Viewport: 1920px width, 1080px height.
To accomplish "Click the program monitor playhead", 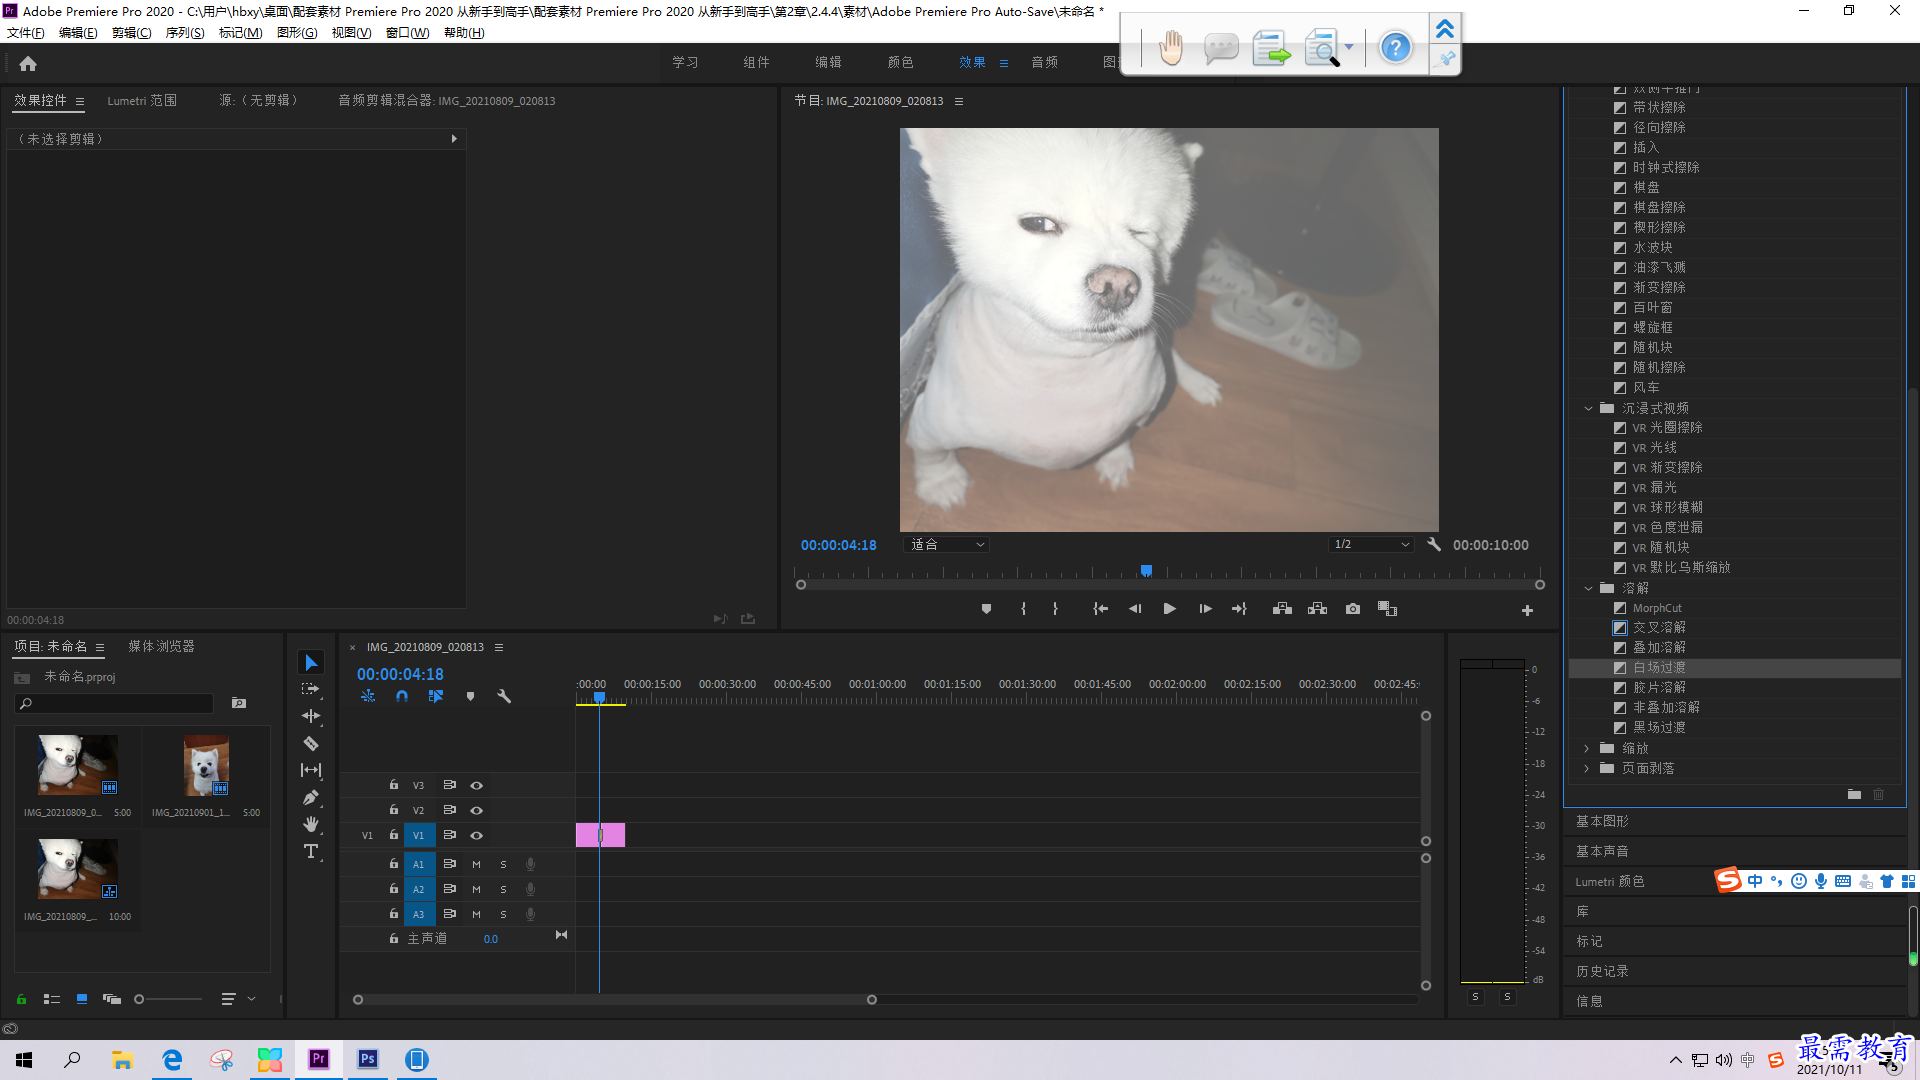I will (1146, 571).
